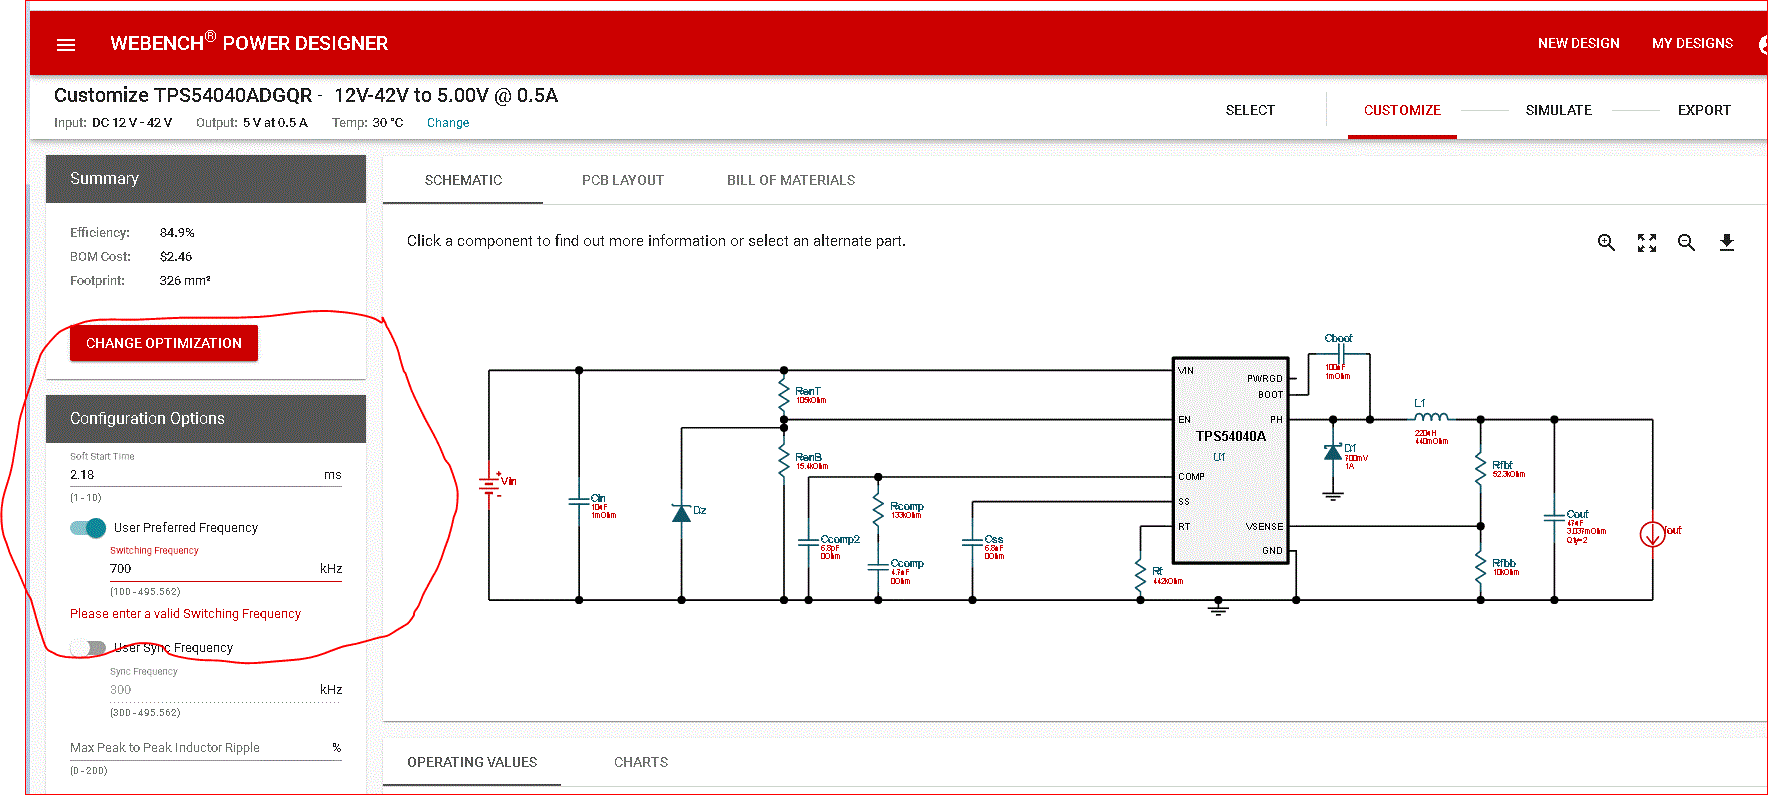Click the BOM Cost value $2.46
This screenshot has width=1768, height=795.
(x=176, y=256)
